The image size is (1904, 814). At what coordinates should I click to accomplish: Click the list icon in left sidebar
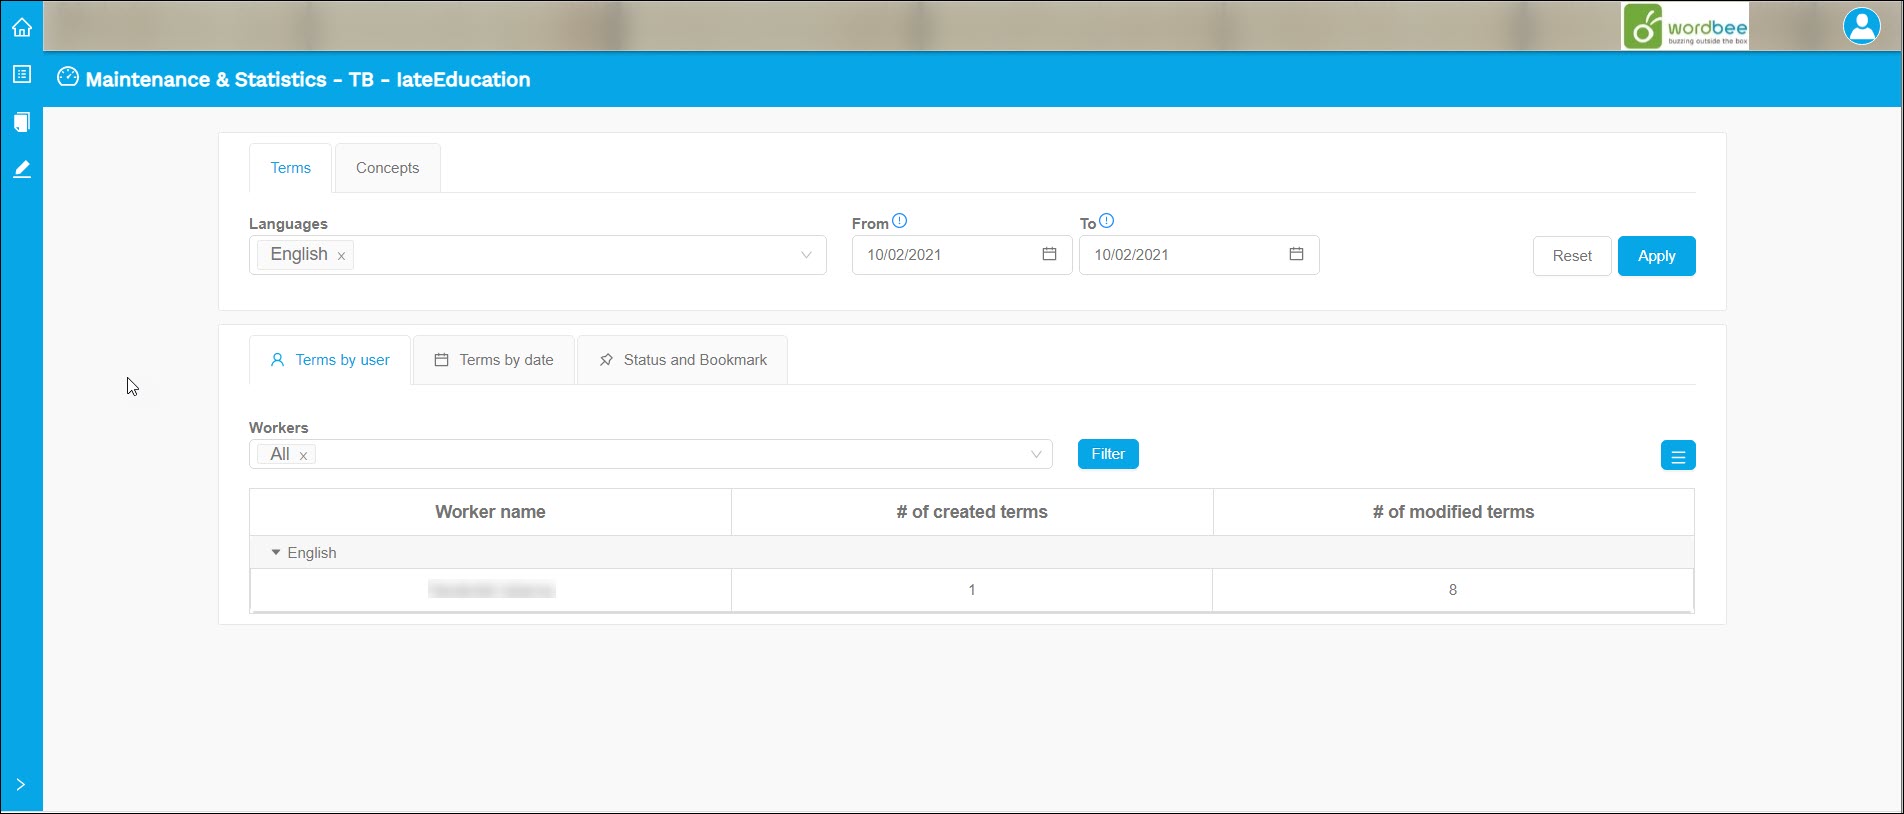(x=21, y=74)
